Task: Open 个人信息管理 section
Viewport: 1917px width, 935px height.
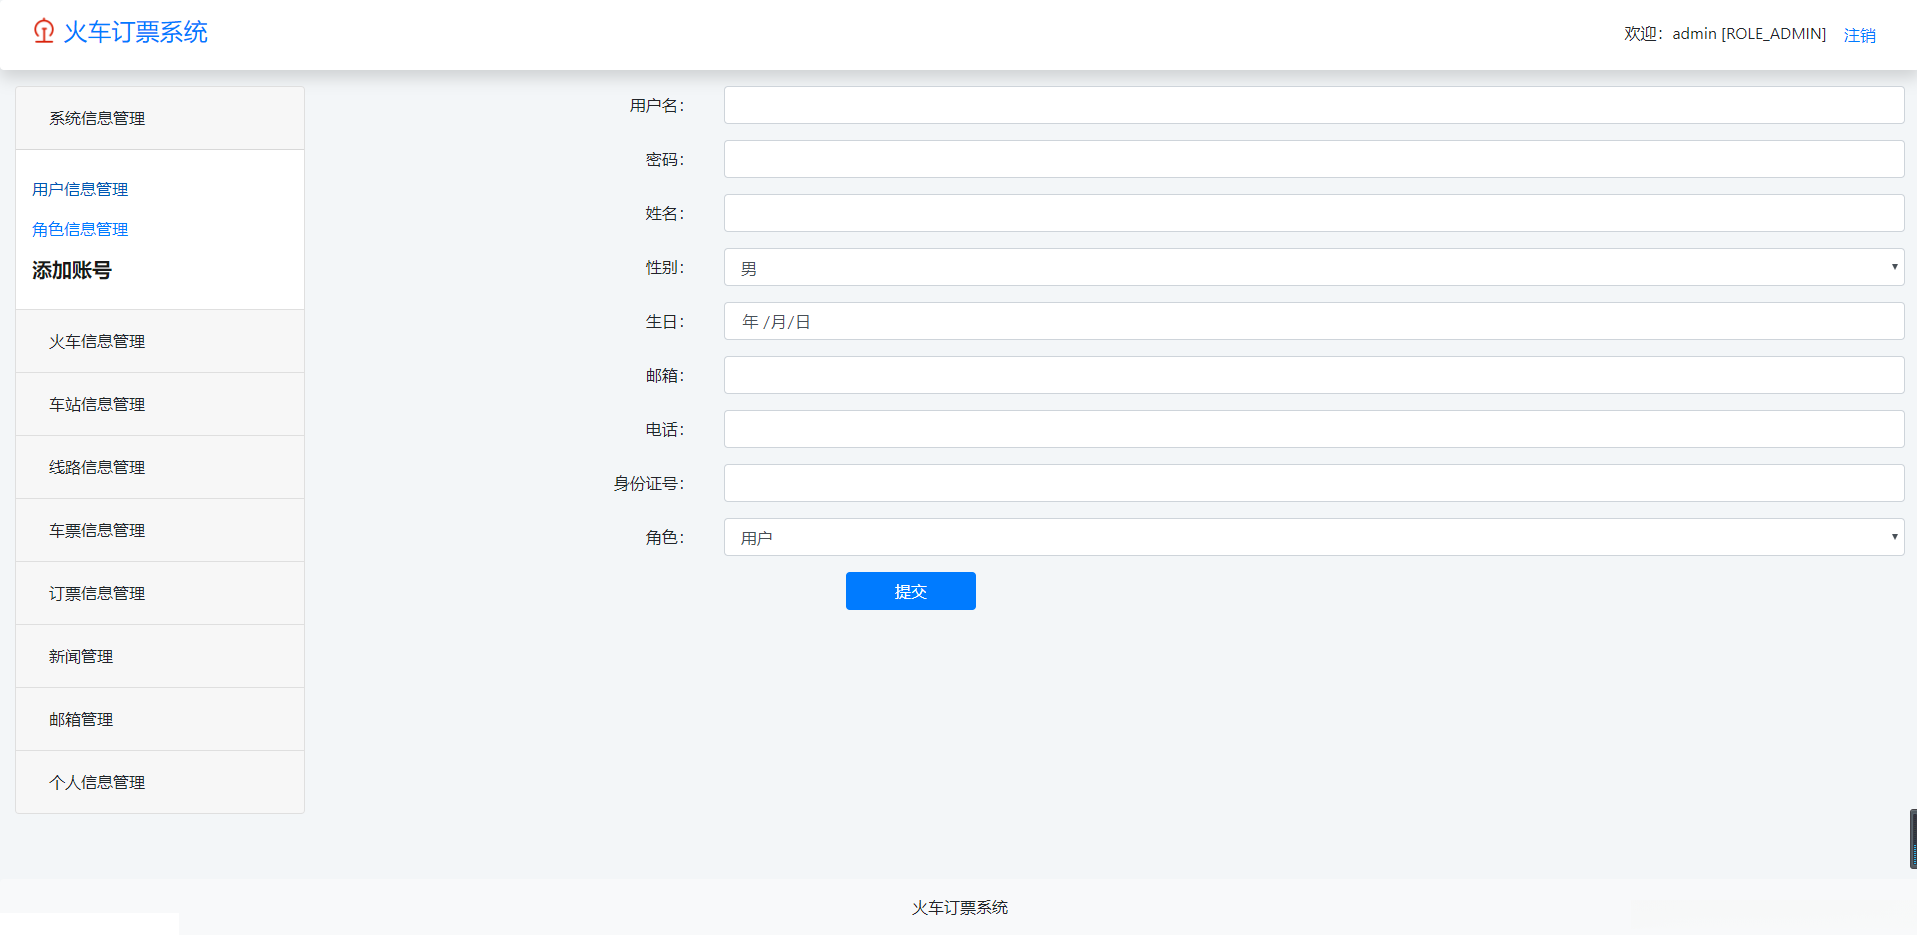Action: 97,782
